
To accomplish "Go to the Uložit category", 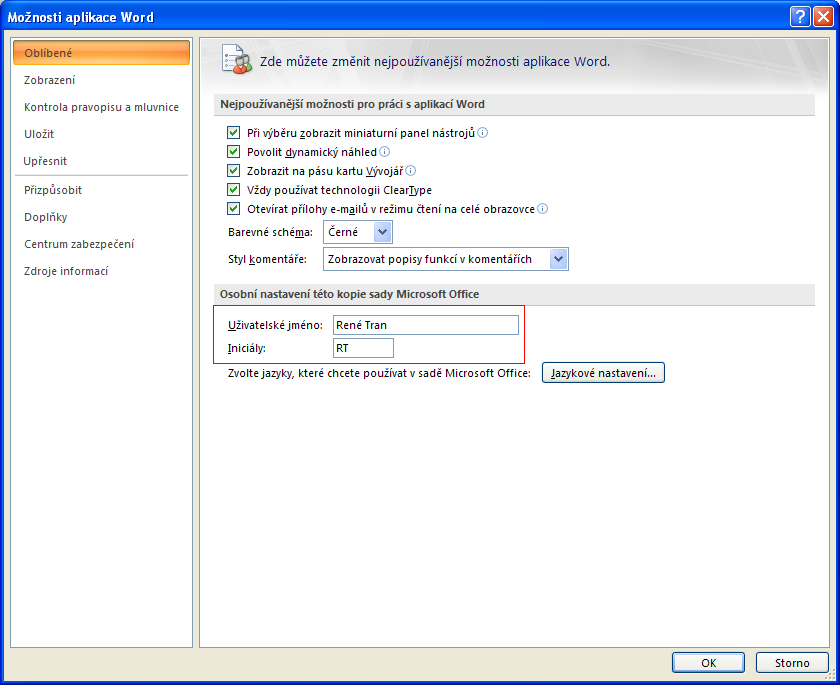I will coord(101,134).
